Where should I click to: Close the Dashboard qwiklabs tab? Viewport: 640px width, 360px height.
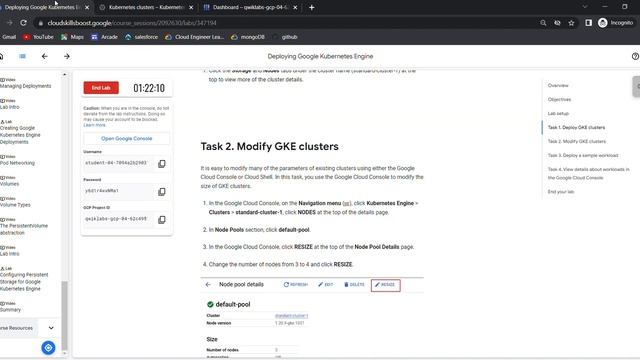pyautogui.click(x=295, y=7)
